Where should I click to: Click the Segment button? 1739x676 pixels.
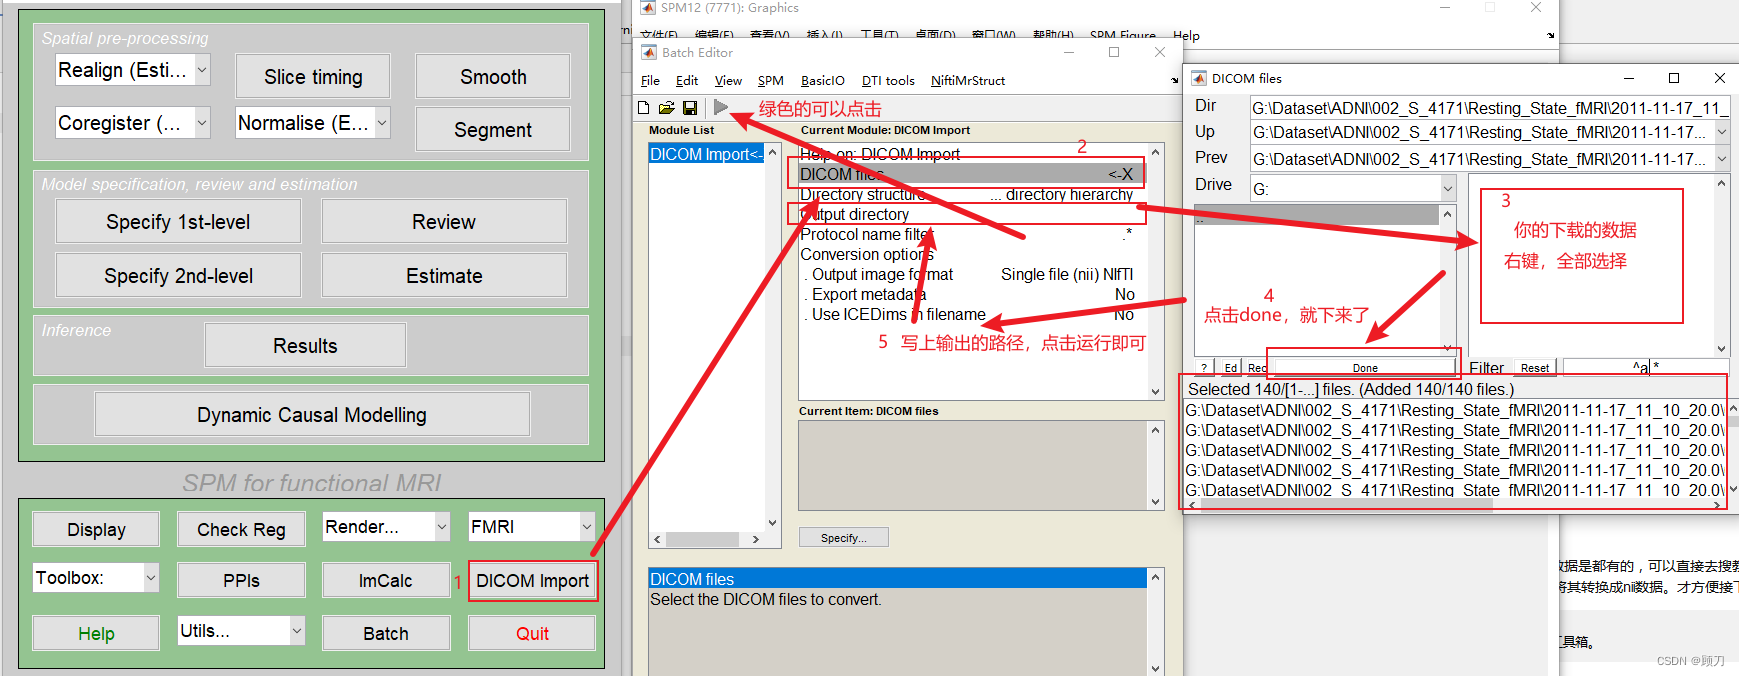(x=493, y=130)
